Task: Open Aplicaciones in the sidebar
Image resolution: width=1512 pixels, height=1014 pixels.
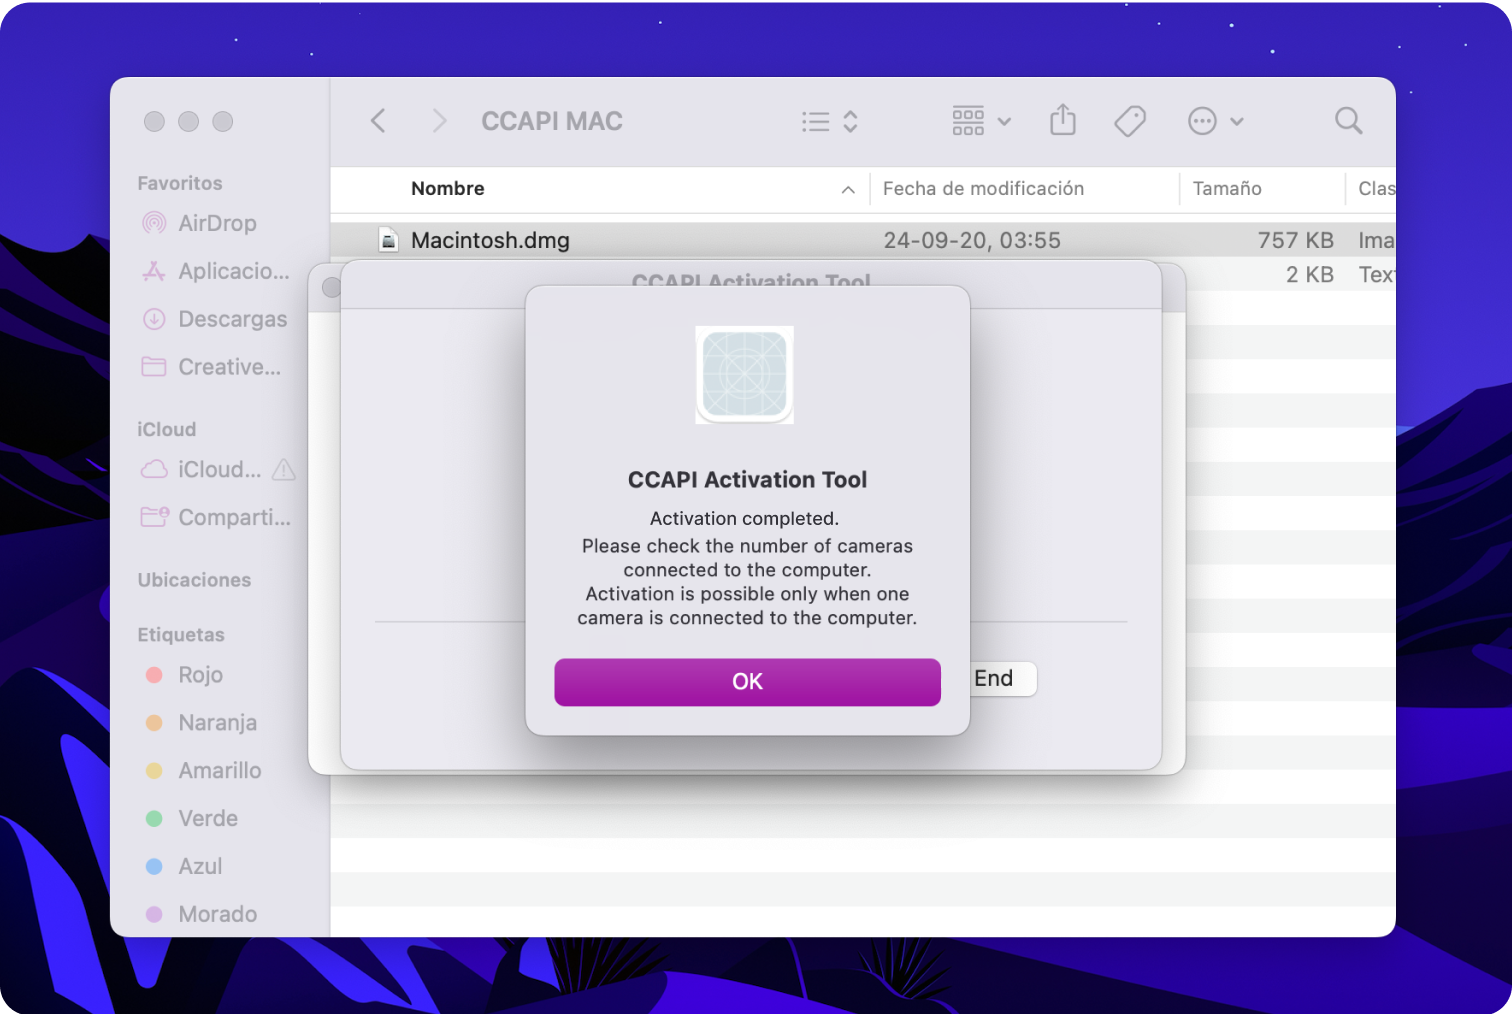Action: click(x=217, y=271)
